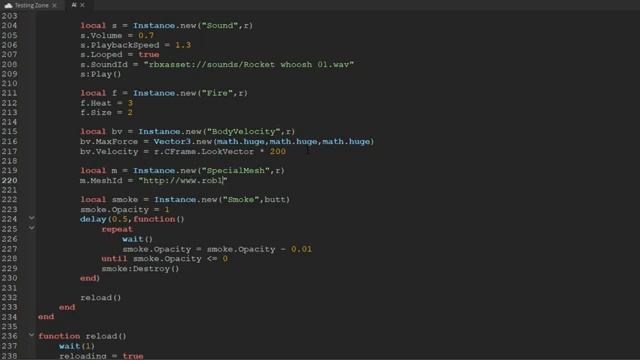Click reloading on line 238
The image size is (640, 360).
82,356
